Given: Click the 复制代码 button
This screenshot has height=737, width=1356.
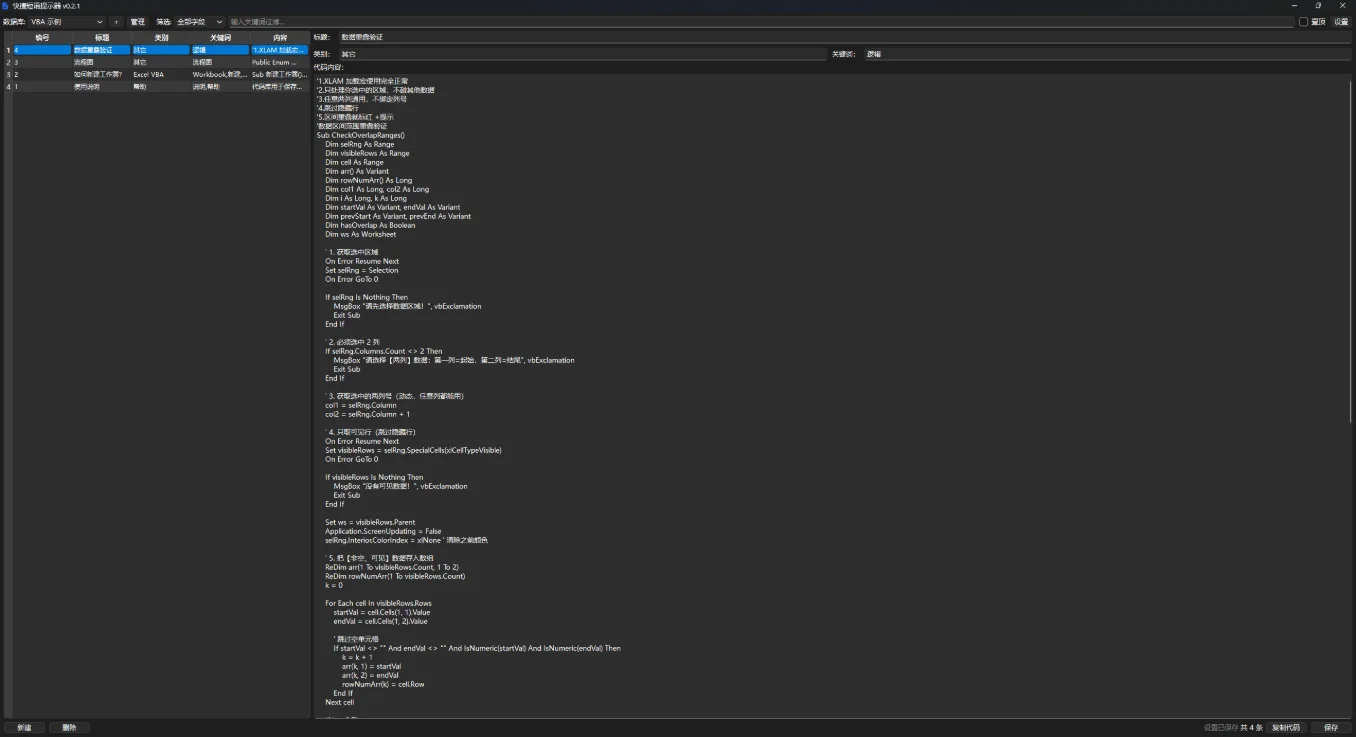Looking at the screenshot, I should pos(1286,727).
